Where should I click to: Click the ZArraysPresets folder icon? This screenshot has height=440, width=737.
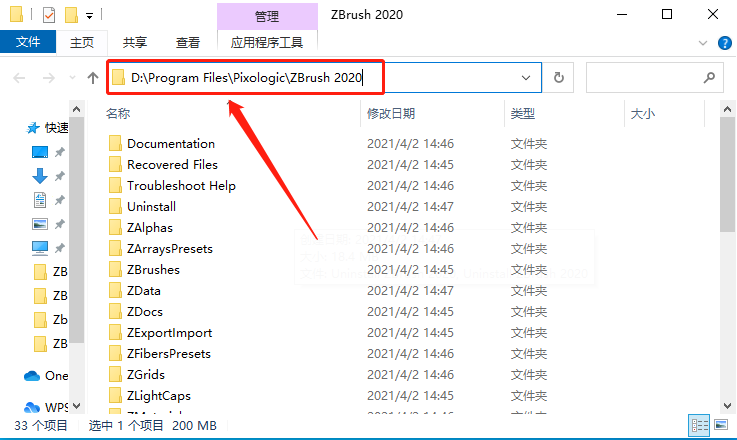(x=115, y=249)
